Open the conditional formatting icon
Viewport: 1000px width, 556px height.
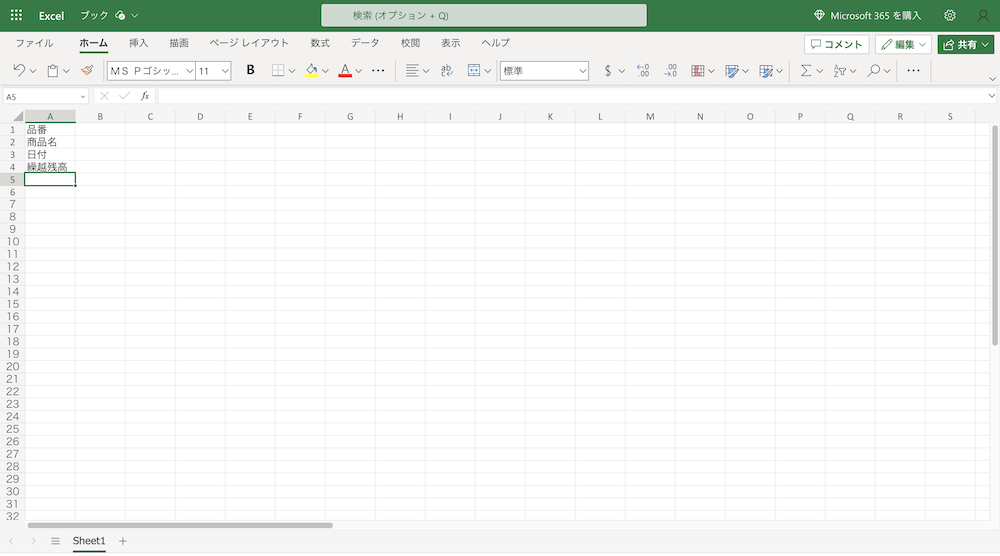pyautogui.click(x=698, y=71)
